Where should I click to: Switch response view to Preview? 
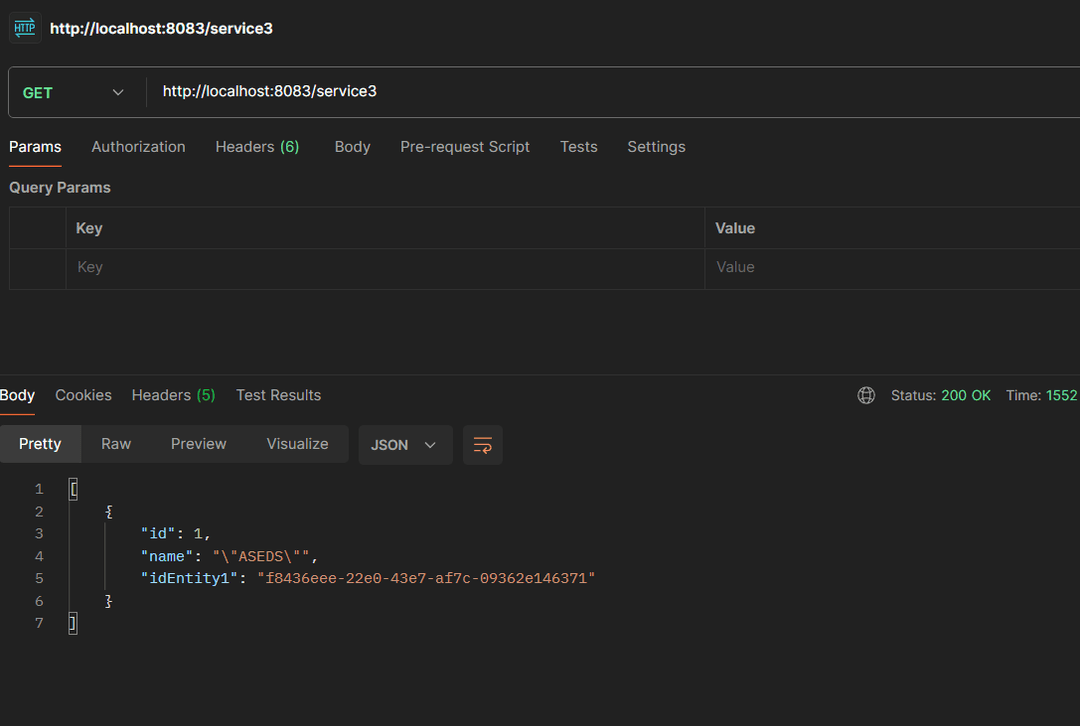pos(198,444)
